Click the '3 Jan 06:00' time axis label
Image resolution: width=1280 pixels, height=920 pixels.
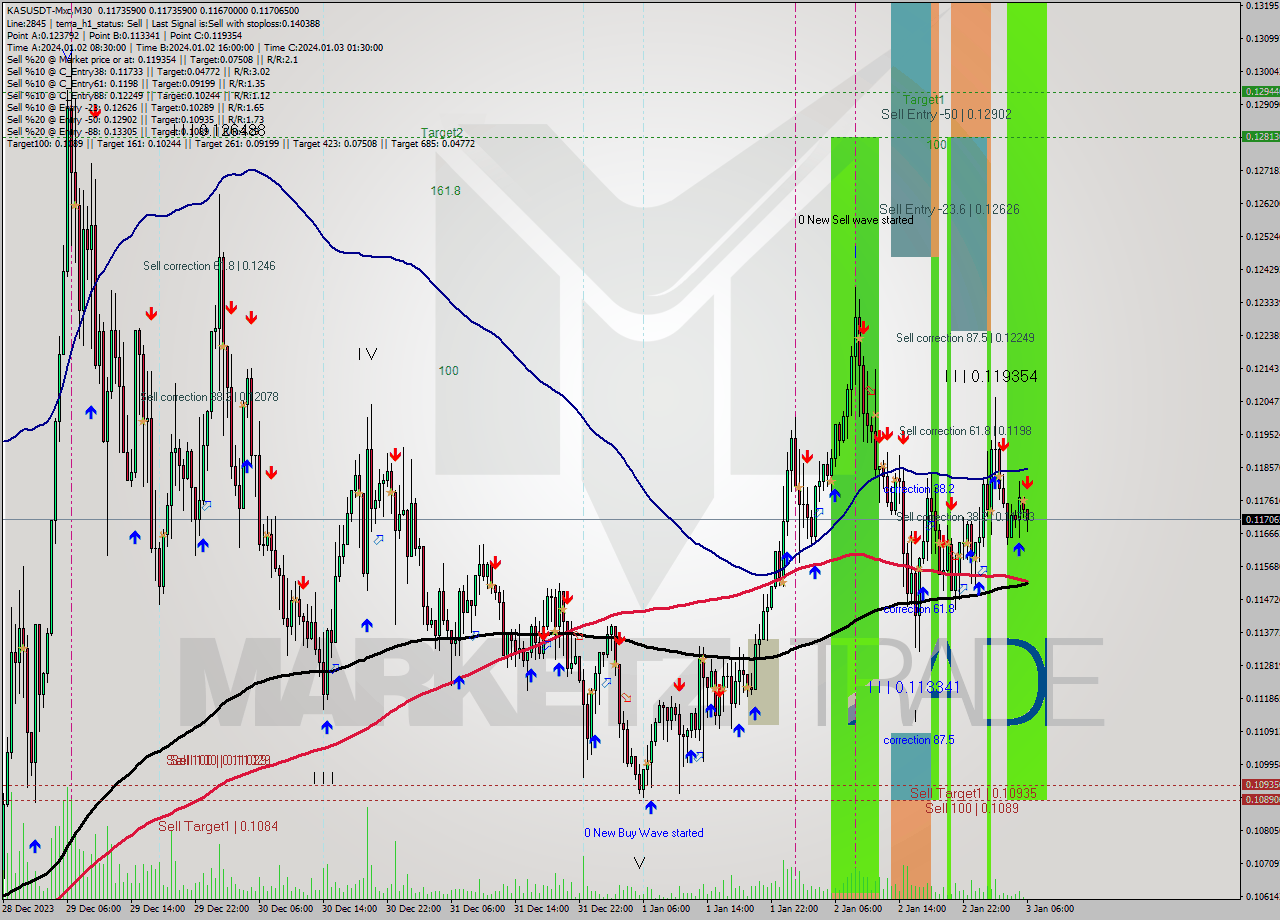click(x=1049, y=909)
